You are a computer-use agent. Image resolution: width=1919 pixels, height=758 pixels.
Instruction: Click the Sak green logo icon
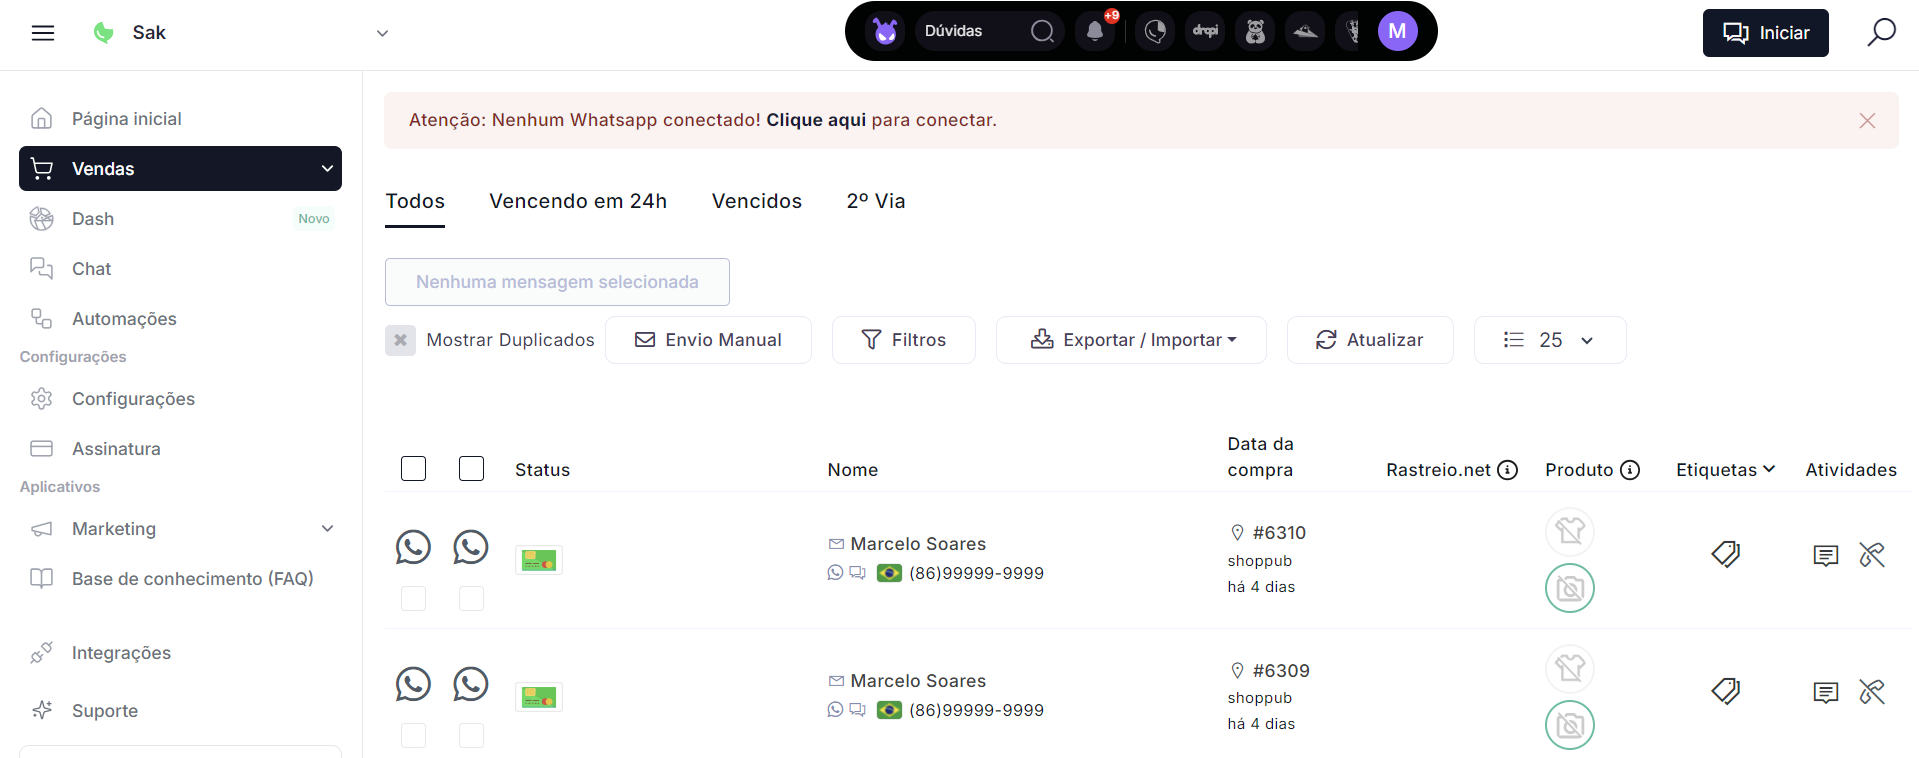pyautogui.click(x=103, y=33)
